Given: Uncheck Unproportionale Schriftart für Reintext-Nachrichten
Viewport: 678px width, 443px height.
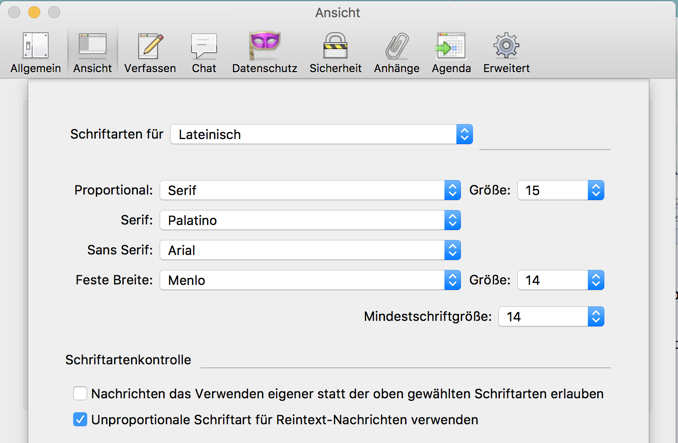Looking at the screenshot, I should point(80,420).
